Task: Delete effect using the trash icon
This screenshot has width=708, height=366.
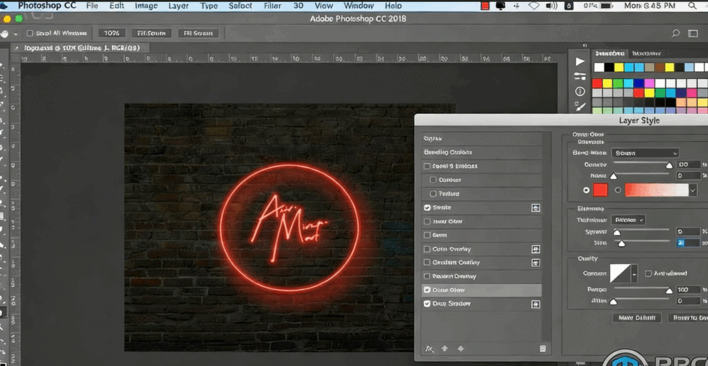Action: coord(543,349)
